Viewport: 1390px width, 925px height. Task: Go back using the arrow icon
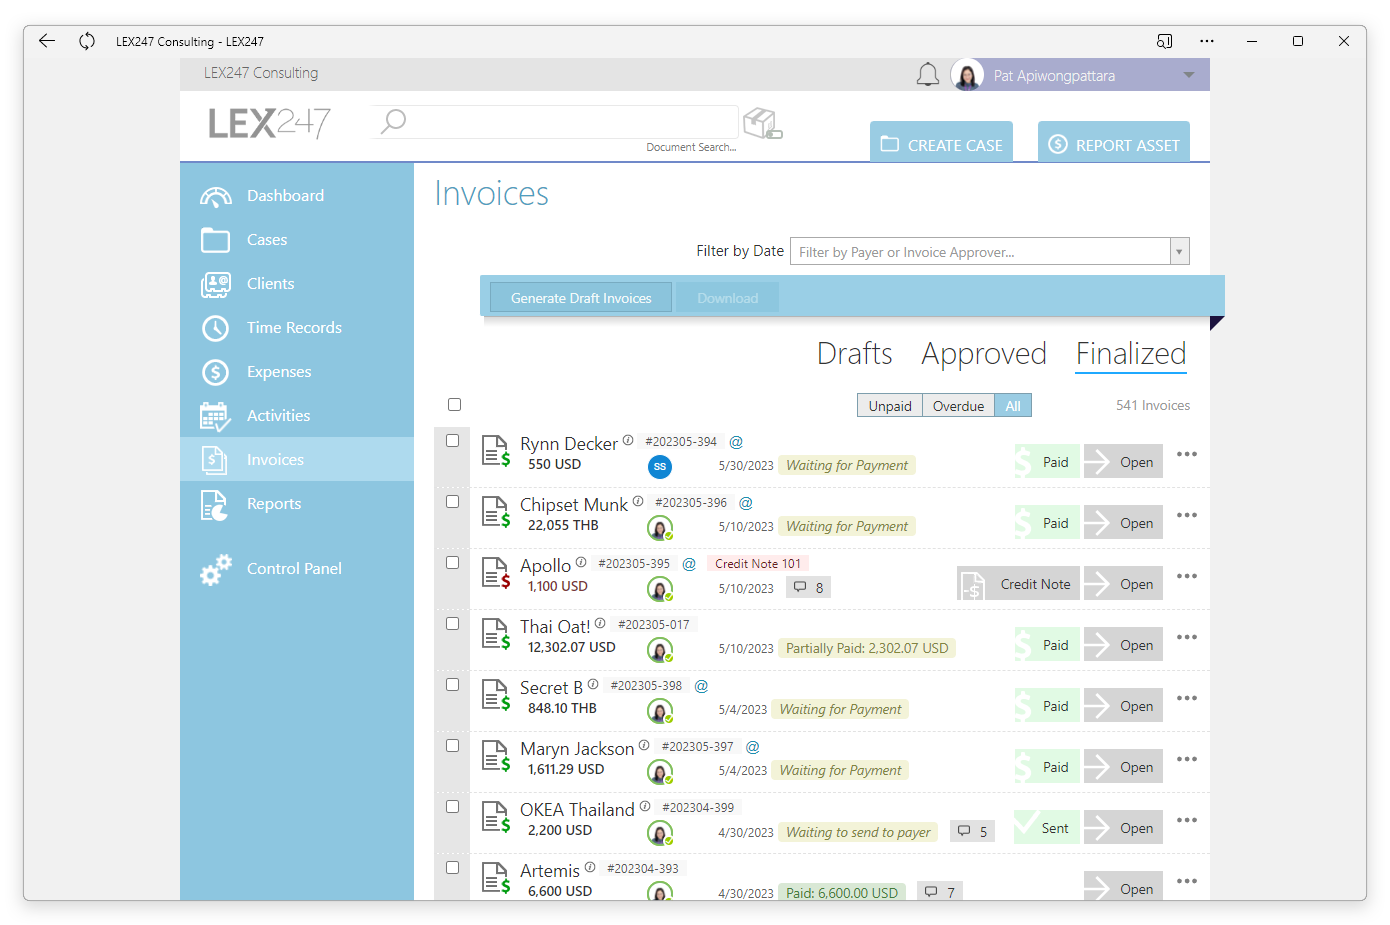coord(47,41)
